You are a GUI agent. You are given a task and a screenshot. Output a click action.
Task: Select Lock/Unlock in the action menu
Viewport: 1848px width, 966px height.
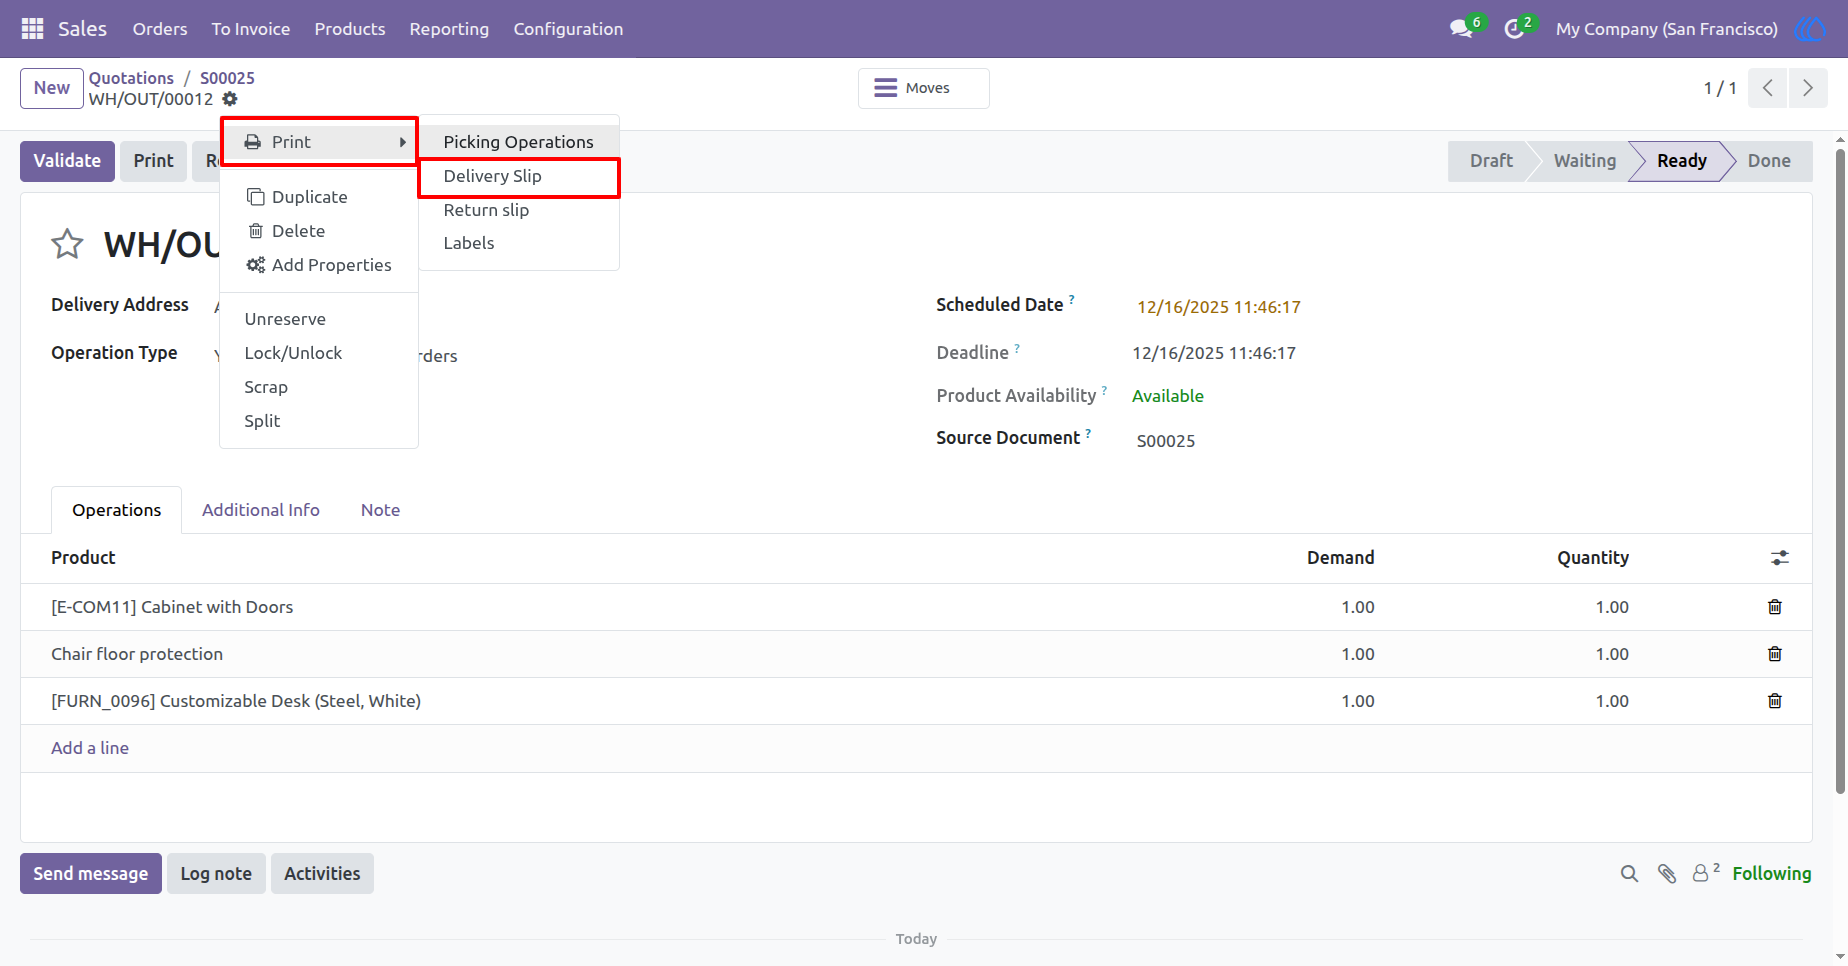pos(319,353)
